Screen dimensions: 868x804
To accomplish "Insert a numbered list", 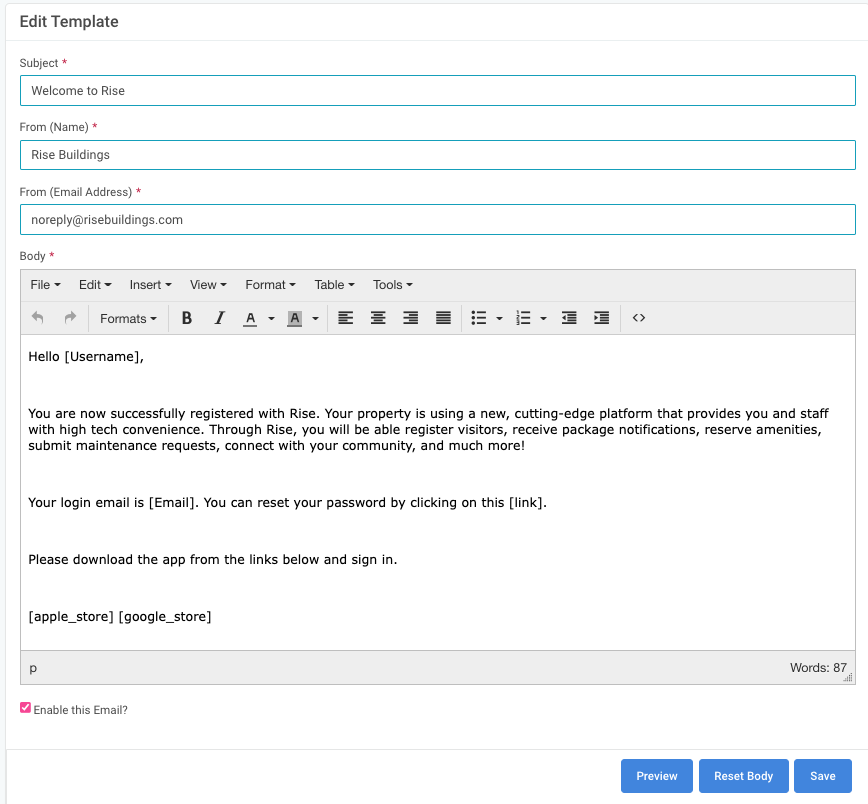I will tap(523, 318).
